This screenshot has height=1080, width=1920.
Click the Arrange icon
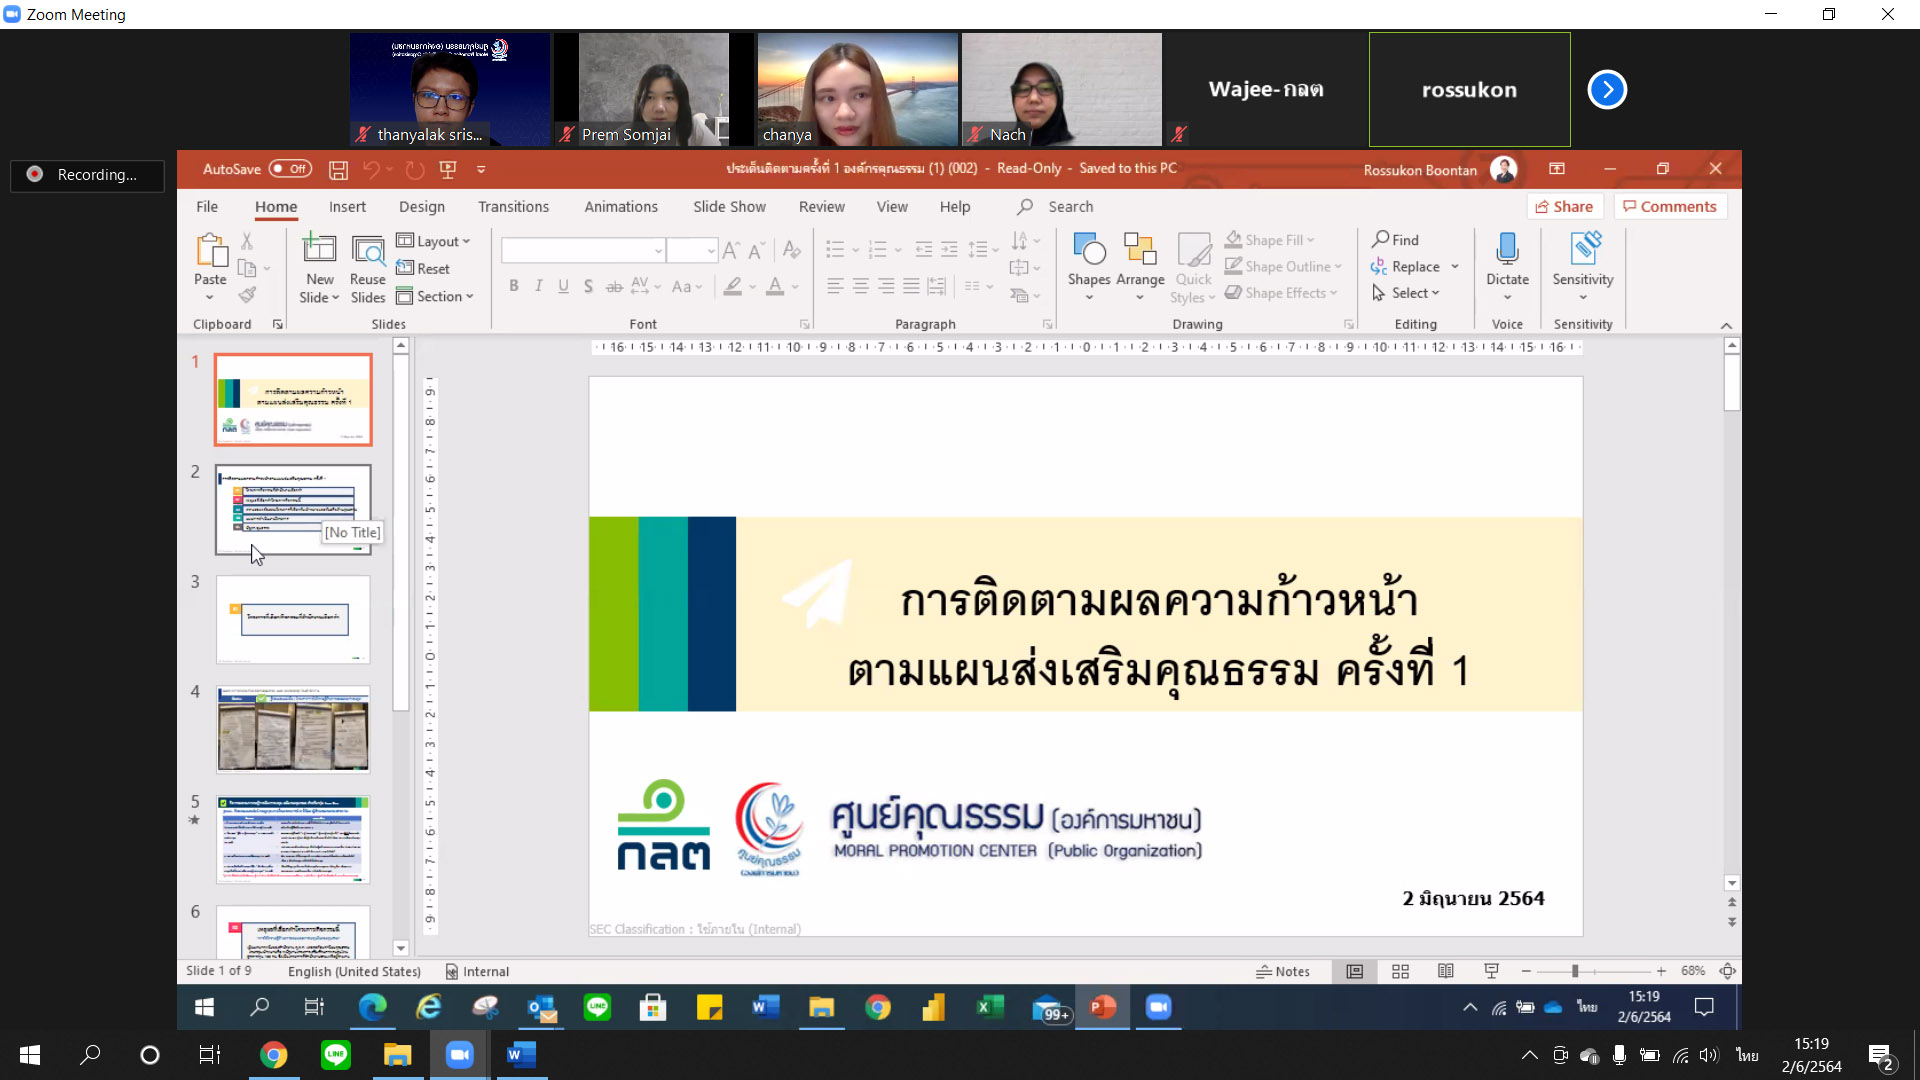pyautogui.click(x=1140, y=249)
